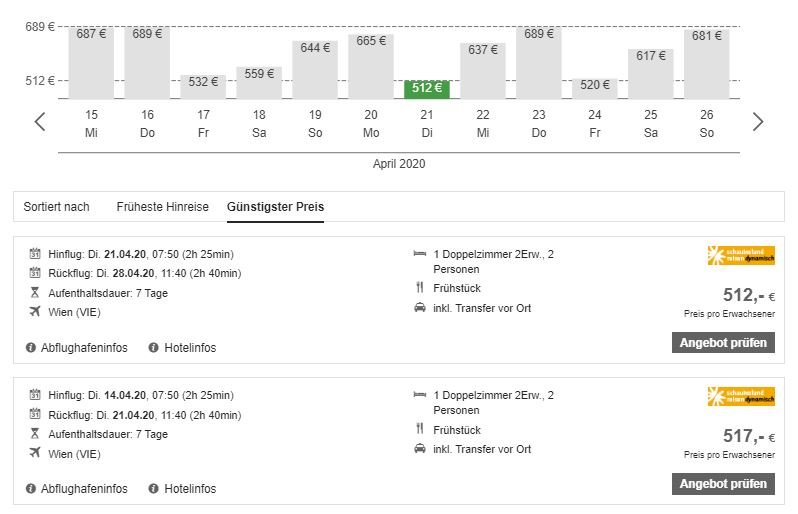Select the 520 € price bar

pos(595,87)
